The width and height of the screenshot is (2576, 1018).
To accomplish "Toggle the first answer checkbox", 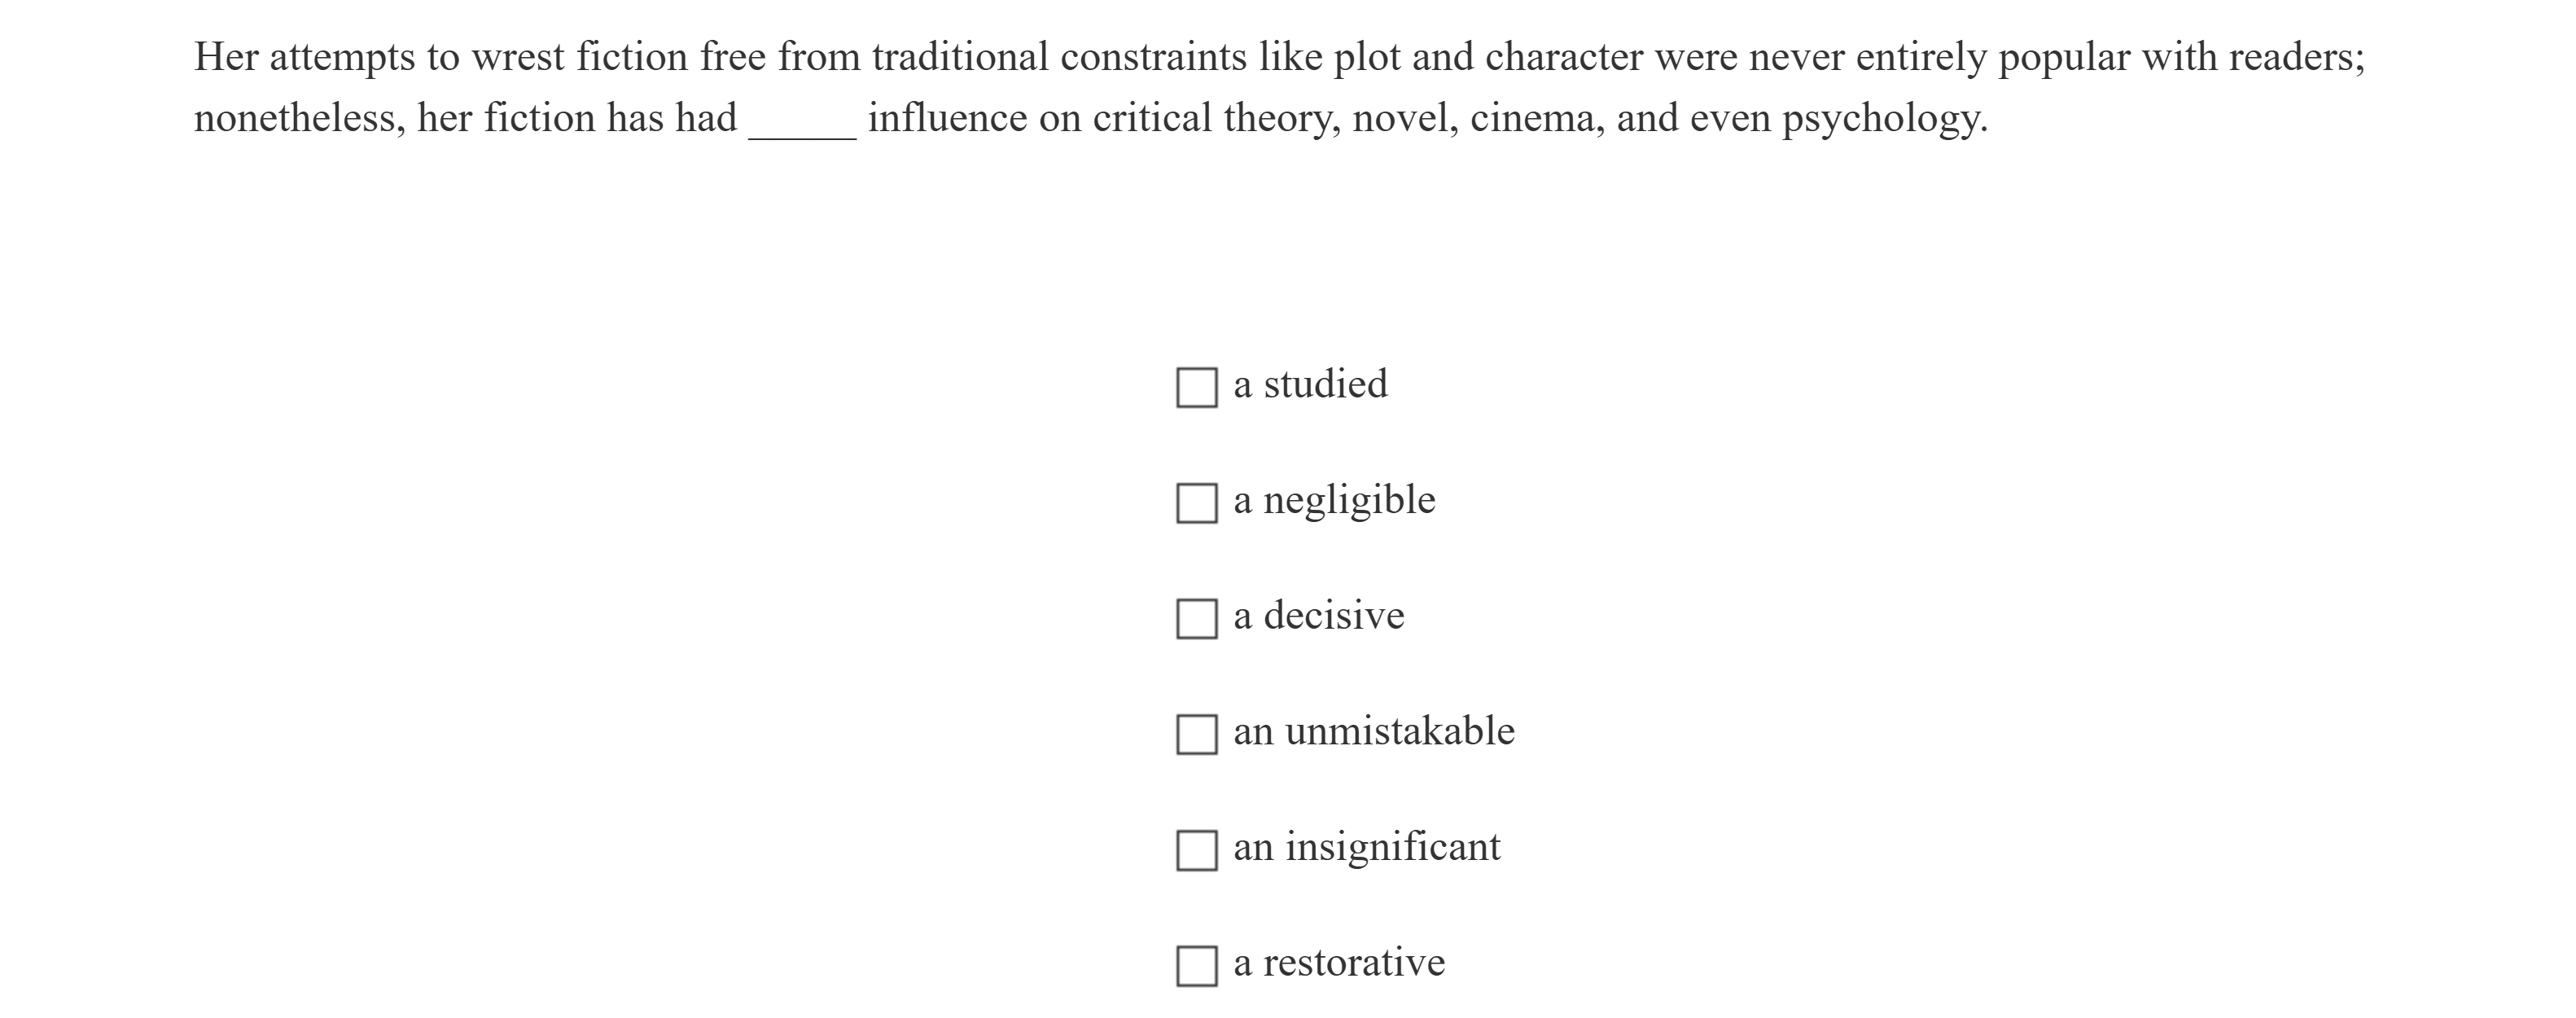I will click(1196, 386).
